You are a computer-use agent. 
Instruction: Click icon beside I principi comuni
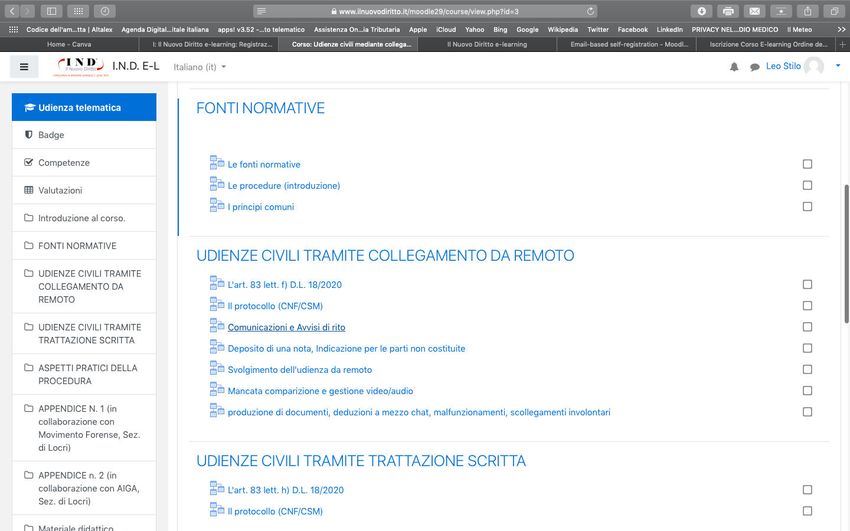[217, 204]
